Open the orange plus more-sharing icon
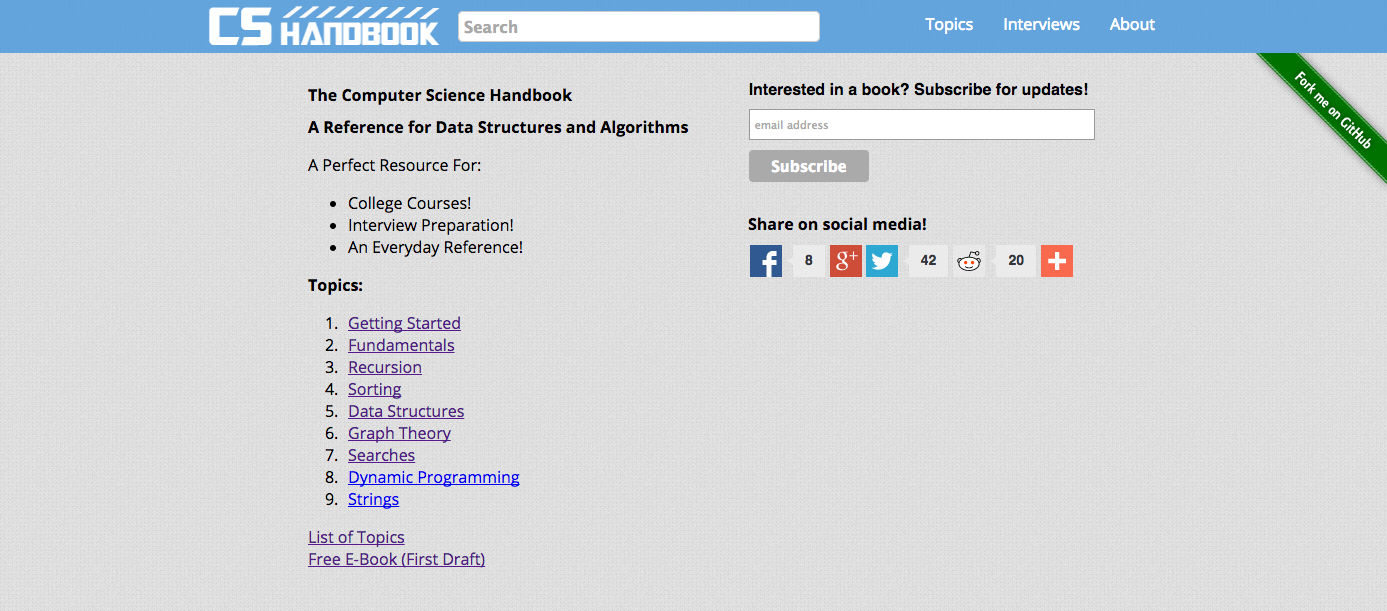 tap(1057, 261)
